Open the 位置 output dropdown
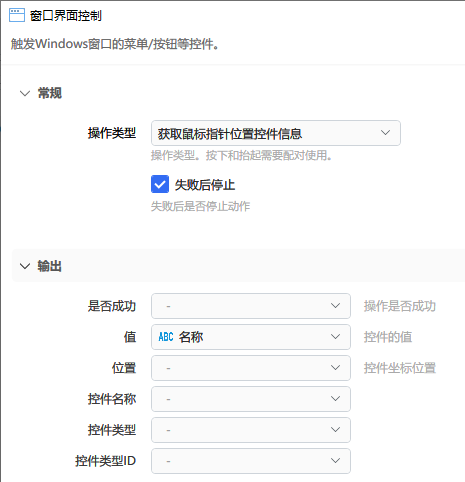465x482 pixels. click(x=251, y=368)
